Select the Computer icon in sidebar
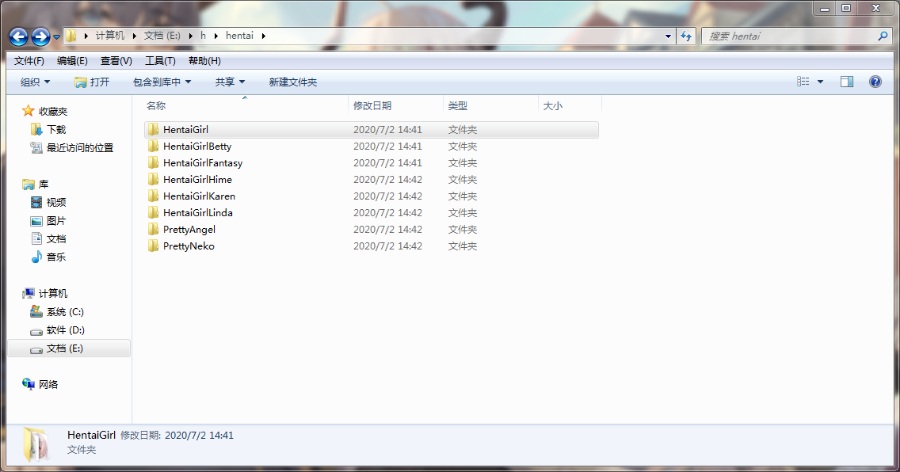This screenshot has height=472, width=900. 29,293
